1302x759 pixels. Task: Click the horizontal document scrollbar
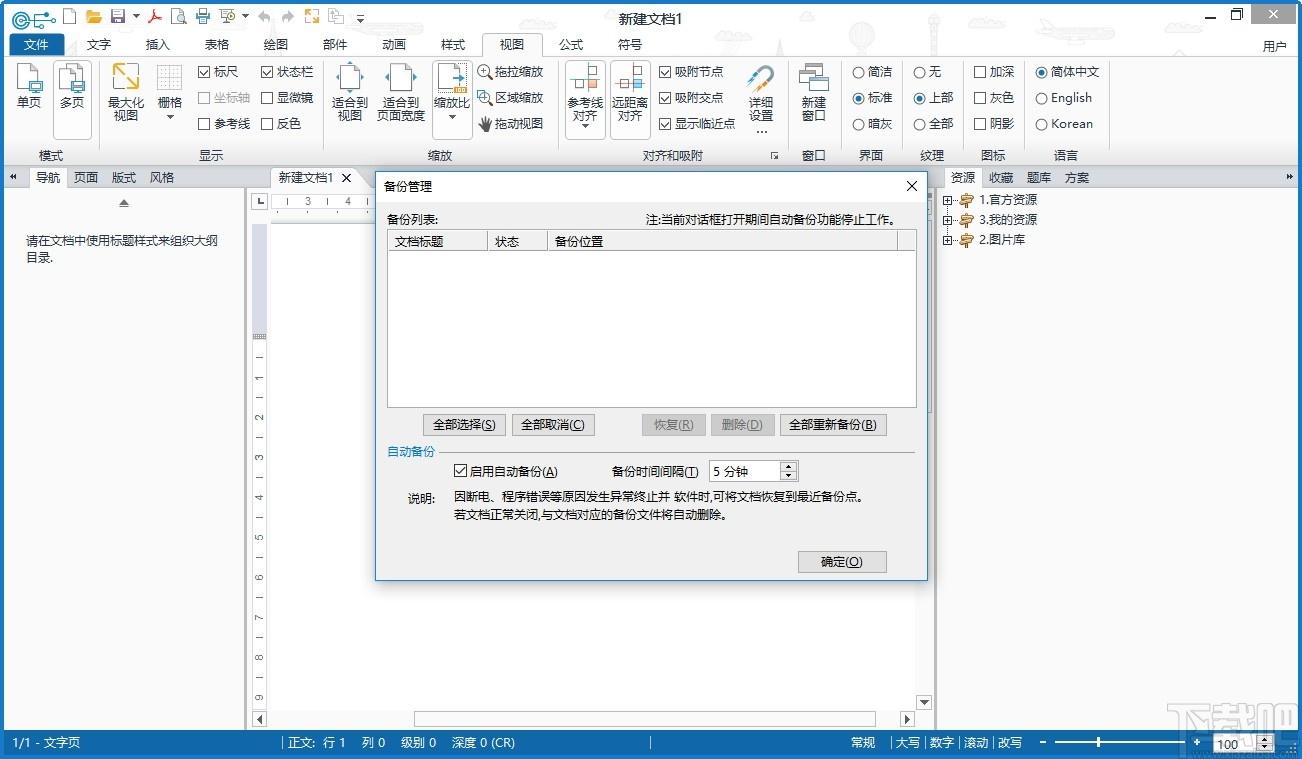tap(645, 719)
